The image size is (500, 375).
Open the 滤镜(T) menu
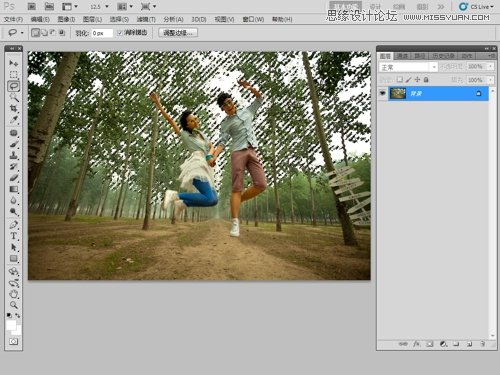pyautogui.click(x=146, y=19)
